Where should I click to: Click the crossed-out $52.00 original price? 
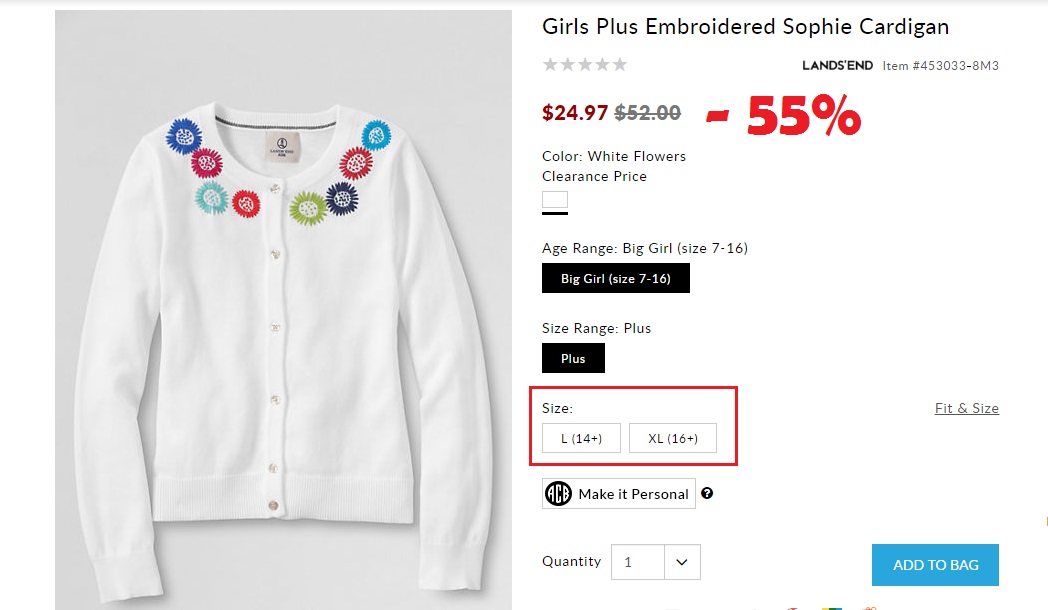pyautogui.click(x=647, y=113)
